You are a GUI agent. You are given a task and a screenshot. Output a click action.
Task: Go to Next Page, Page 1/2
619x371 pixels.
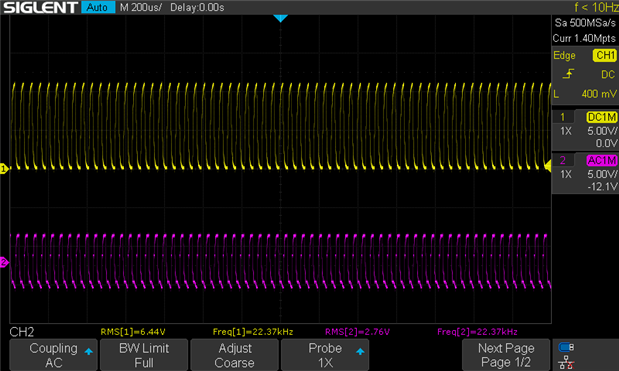(x=506, y=355)
